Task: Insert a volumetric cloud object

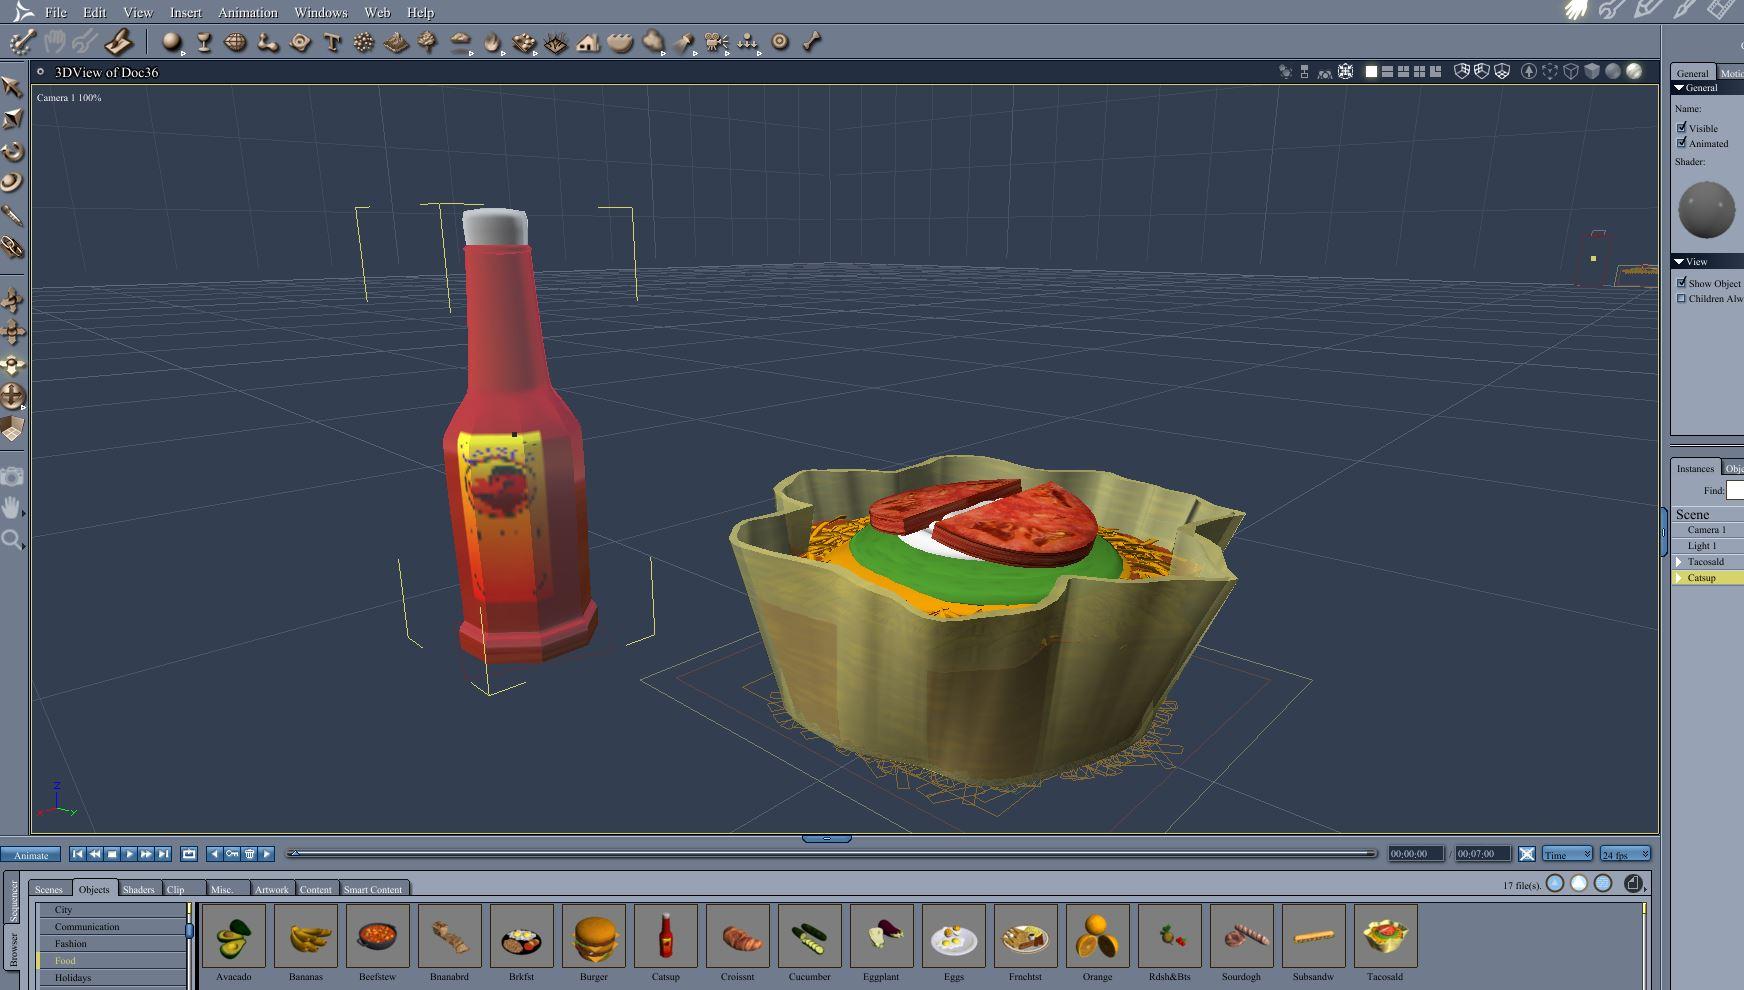Action: click(x=460, y=42)
